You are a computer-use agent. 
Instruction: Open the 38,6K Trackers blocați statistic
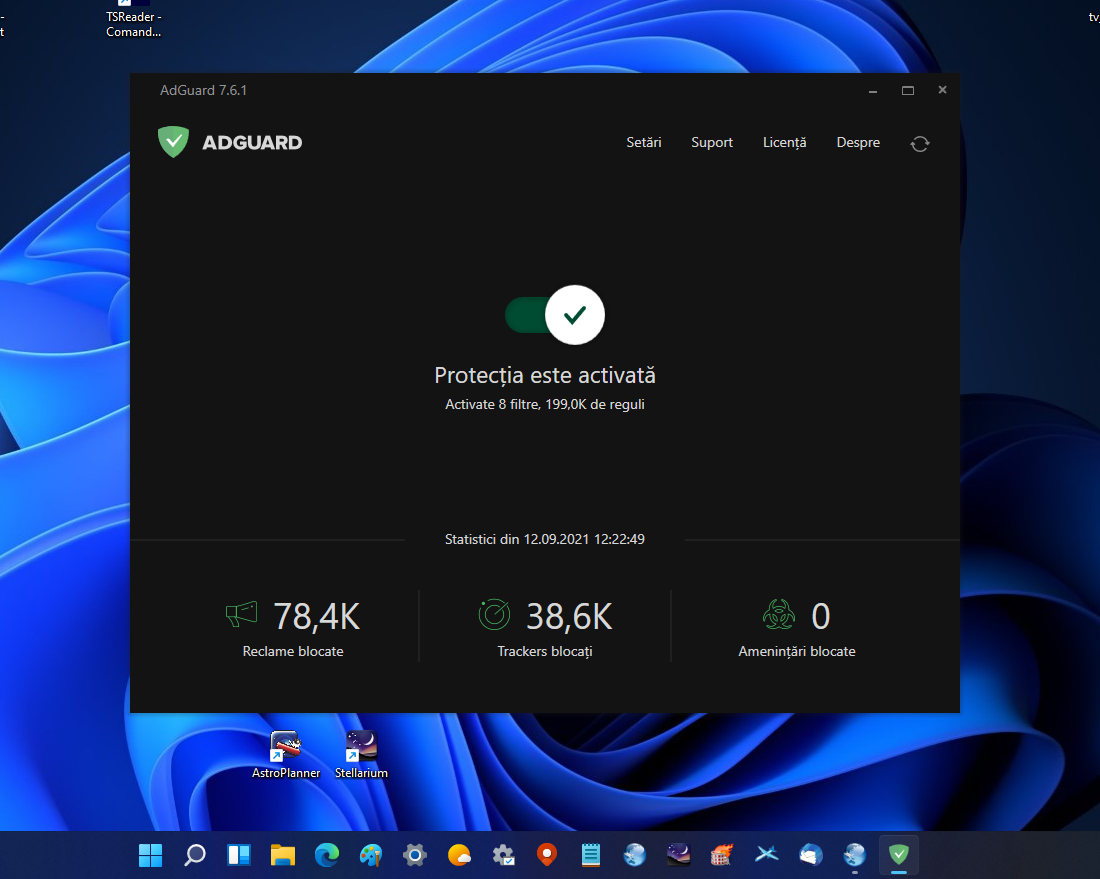coord(545,629)
